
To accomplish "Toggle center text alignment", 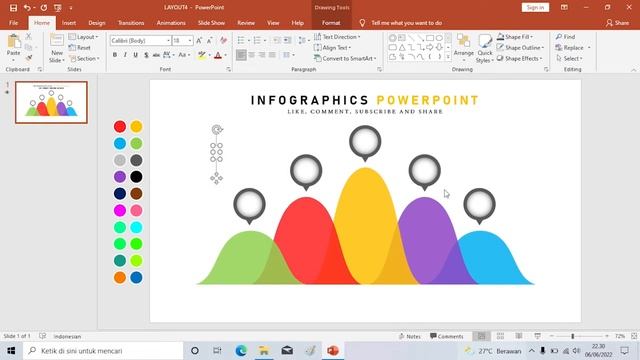I will (252, 55).
